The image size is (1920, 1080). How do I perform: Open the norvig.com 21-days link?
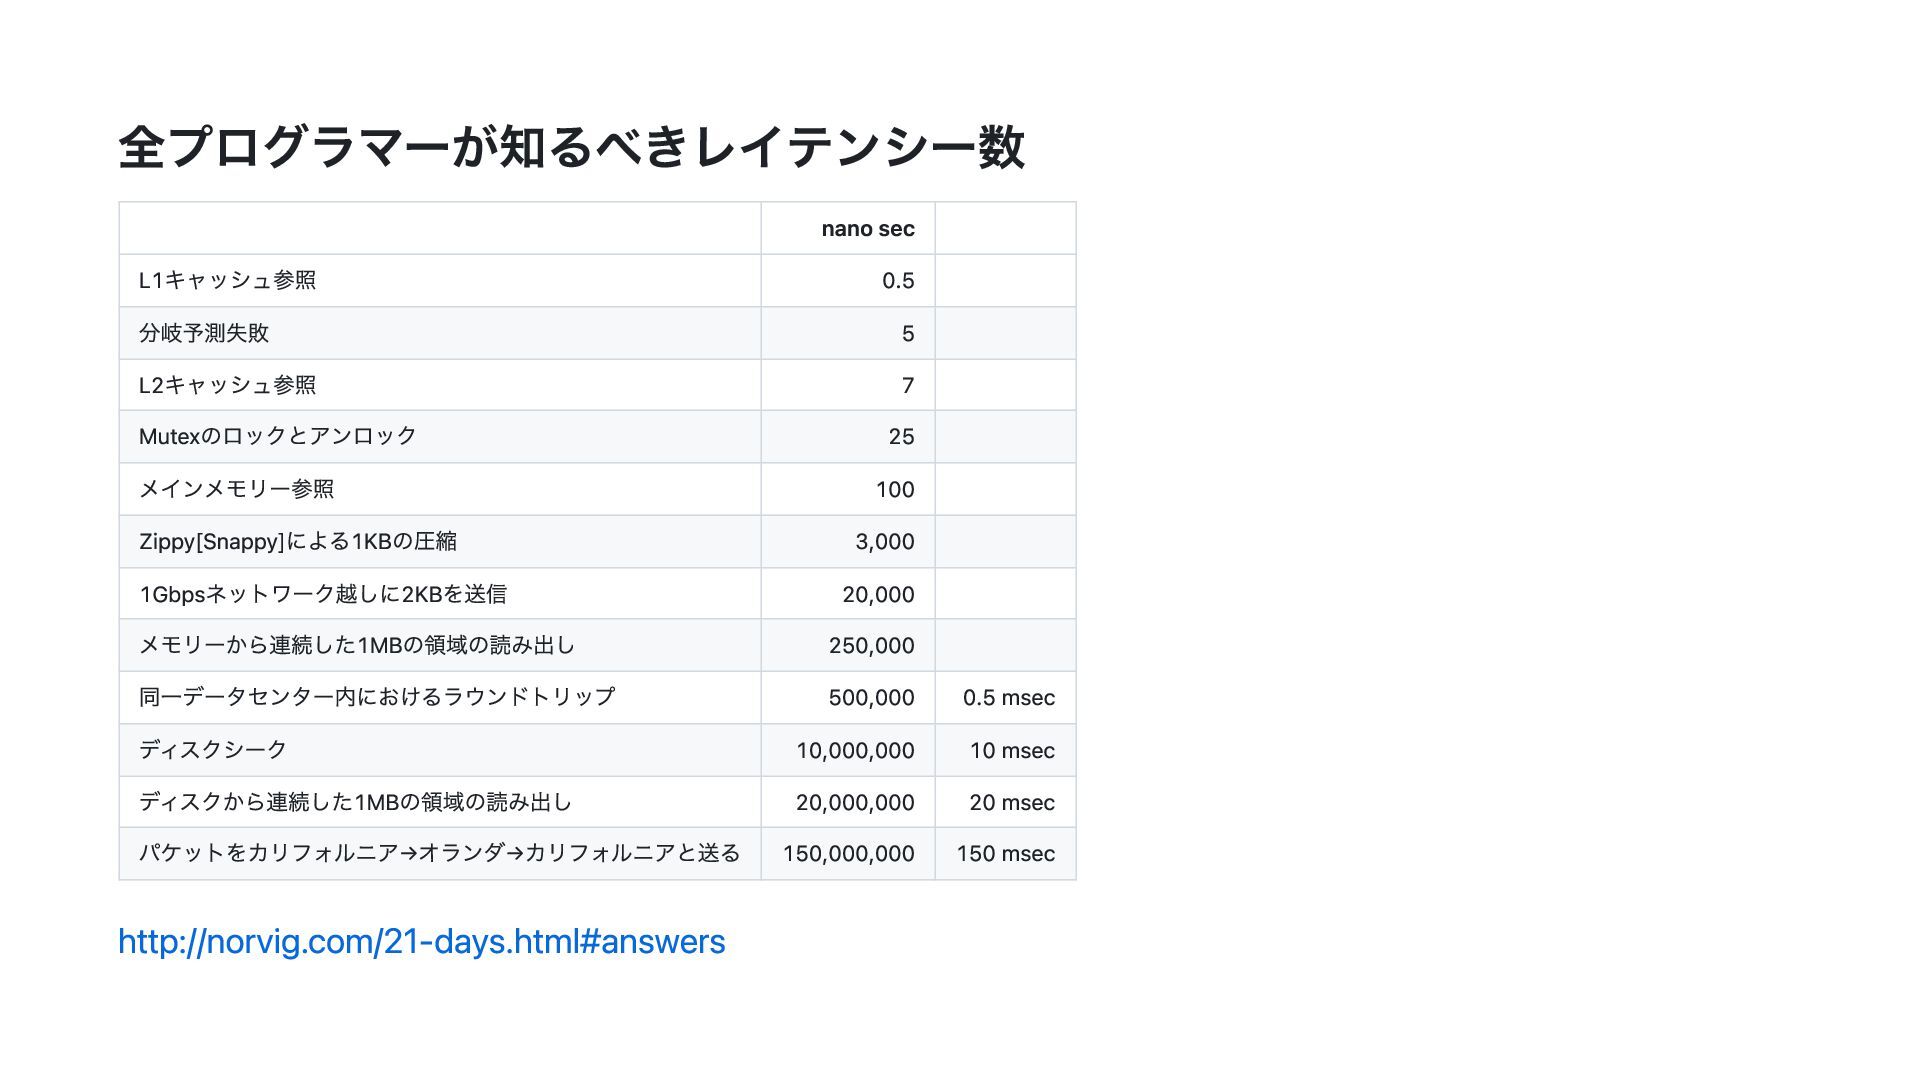(x=421, y=942)
